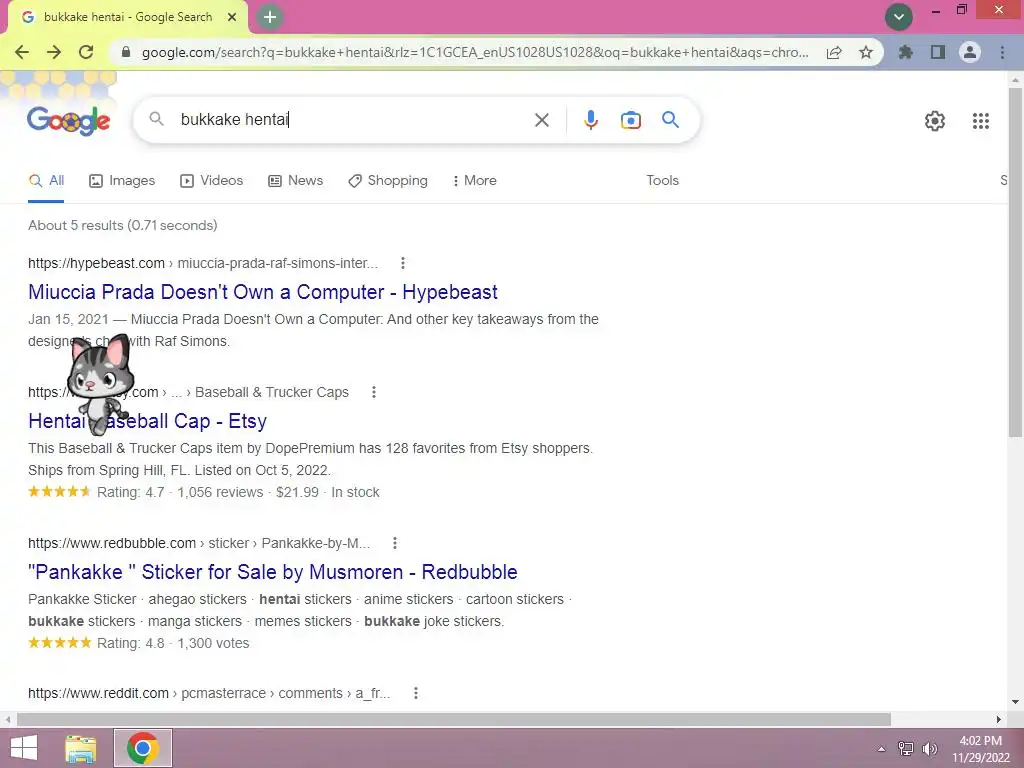Click the scroll-right arrow of horizontal scrollbar
Viewport: 1024px width, 768px height.
click(999, 719)
